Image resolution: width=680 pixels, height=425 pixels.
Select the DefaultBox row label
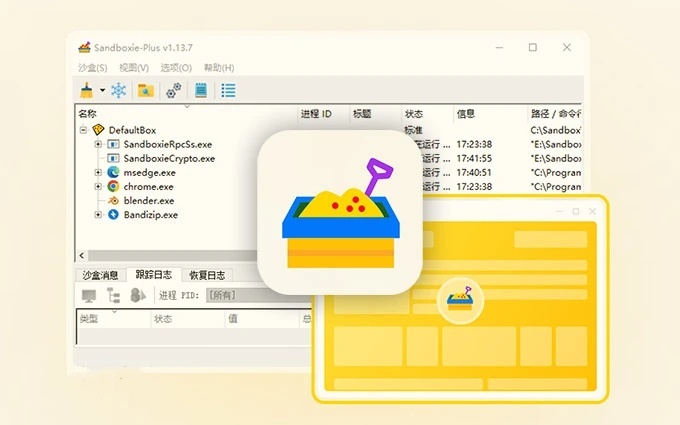tap(132, 130)
